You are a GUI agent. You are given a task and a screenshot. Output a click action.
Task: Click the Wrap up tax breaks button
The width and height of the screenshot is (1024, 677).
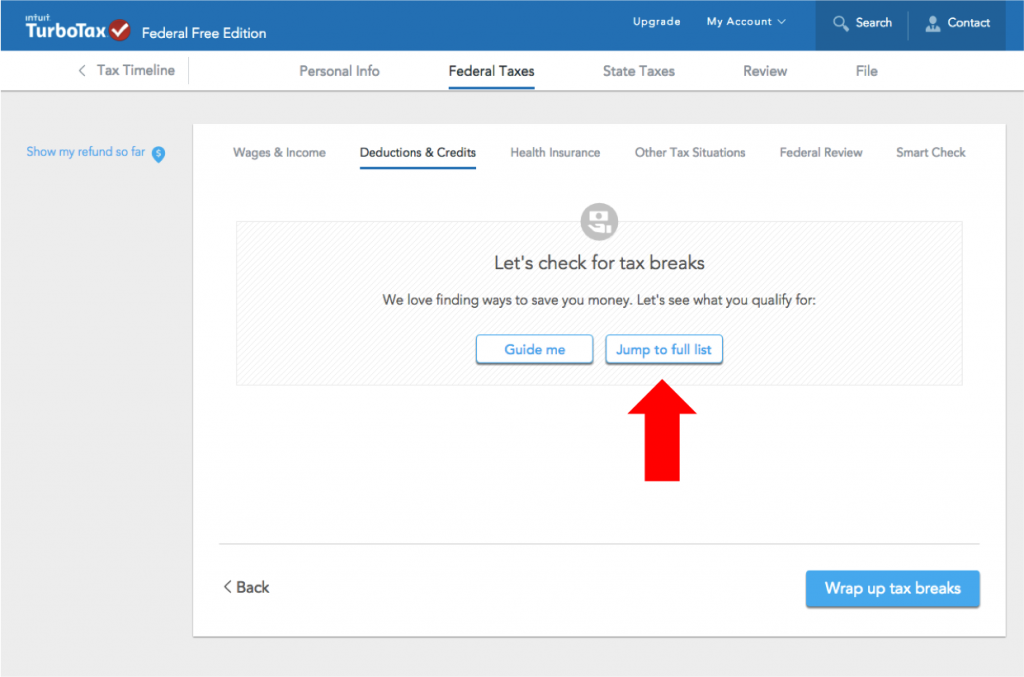(x=892, y=588)
